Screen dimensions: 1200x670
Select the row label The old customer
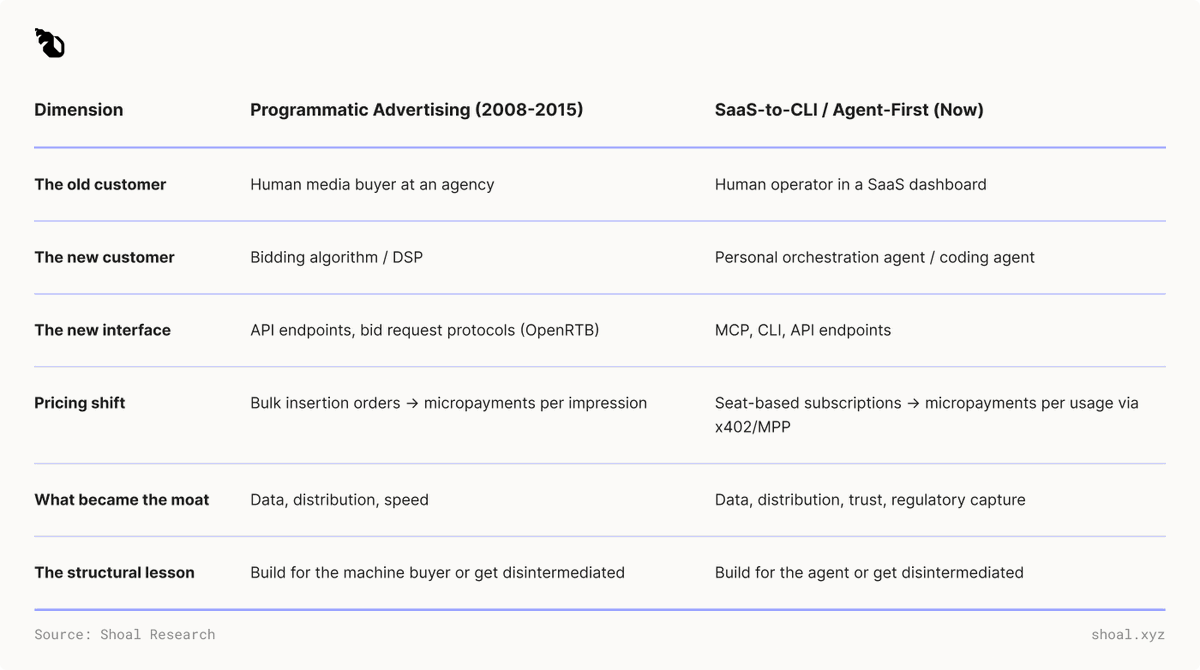coord(100,184)
